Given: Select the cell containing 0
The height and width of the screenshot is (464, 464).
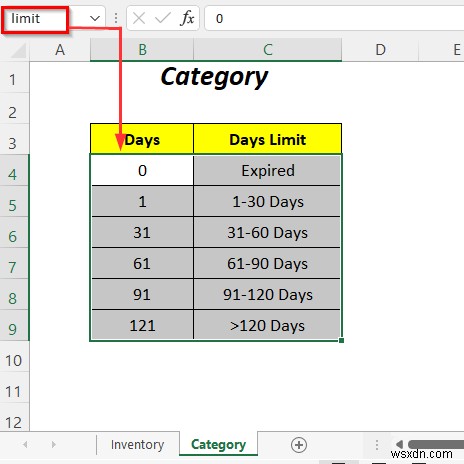Looking at the screenshot, I should coord(142,170).
